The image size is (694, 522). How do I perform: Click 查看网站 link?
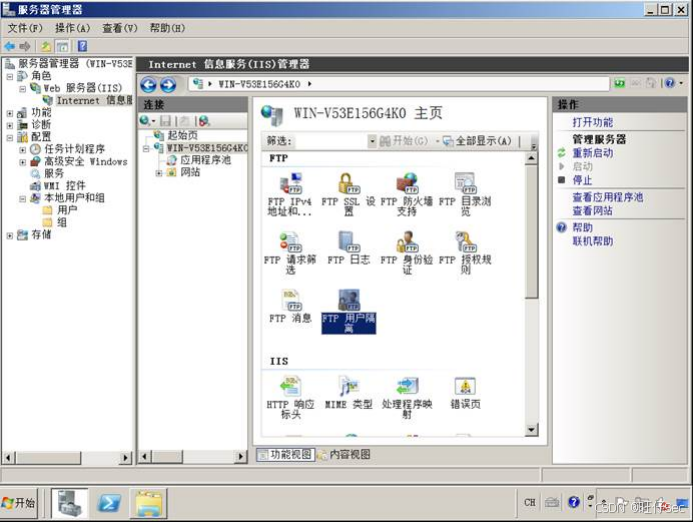click(593, 211)
